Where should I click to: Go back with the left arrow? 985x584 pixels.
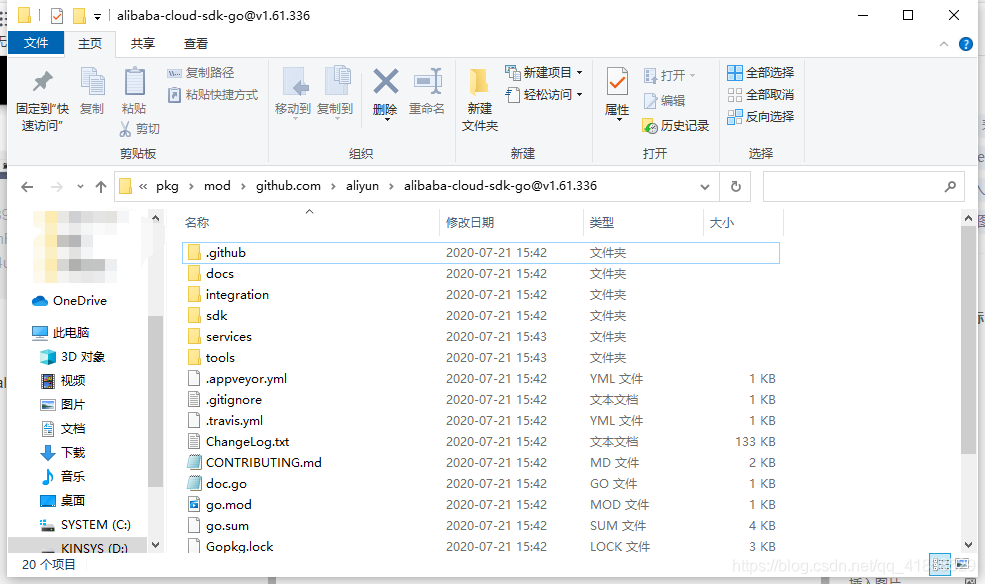[27, 187]
